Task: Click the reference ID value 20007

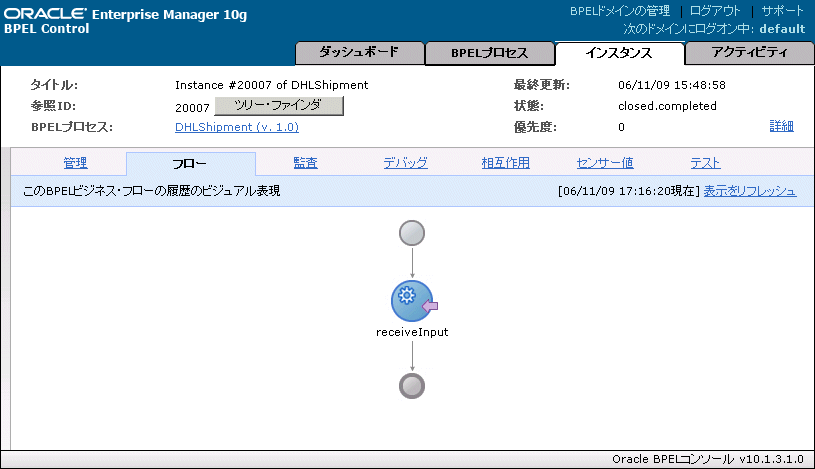Action: (192, 108)
